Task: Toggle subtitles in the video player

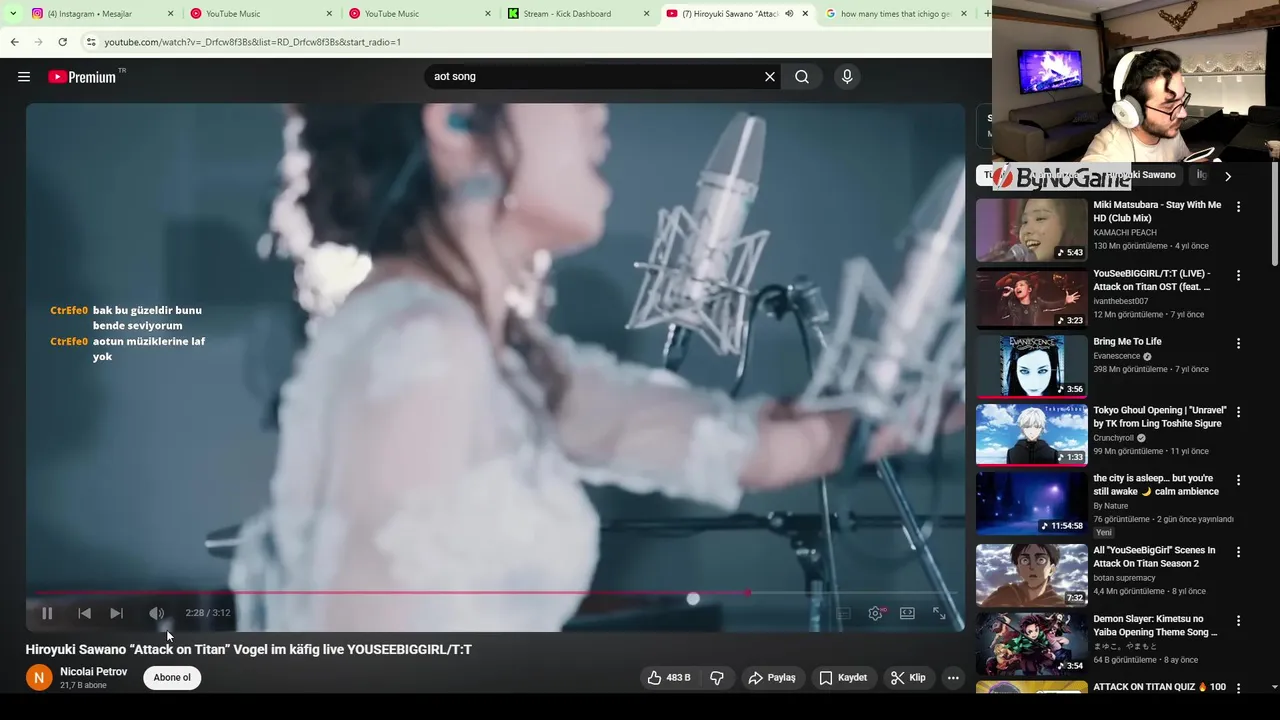Action: point(843,613)
